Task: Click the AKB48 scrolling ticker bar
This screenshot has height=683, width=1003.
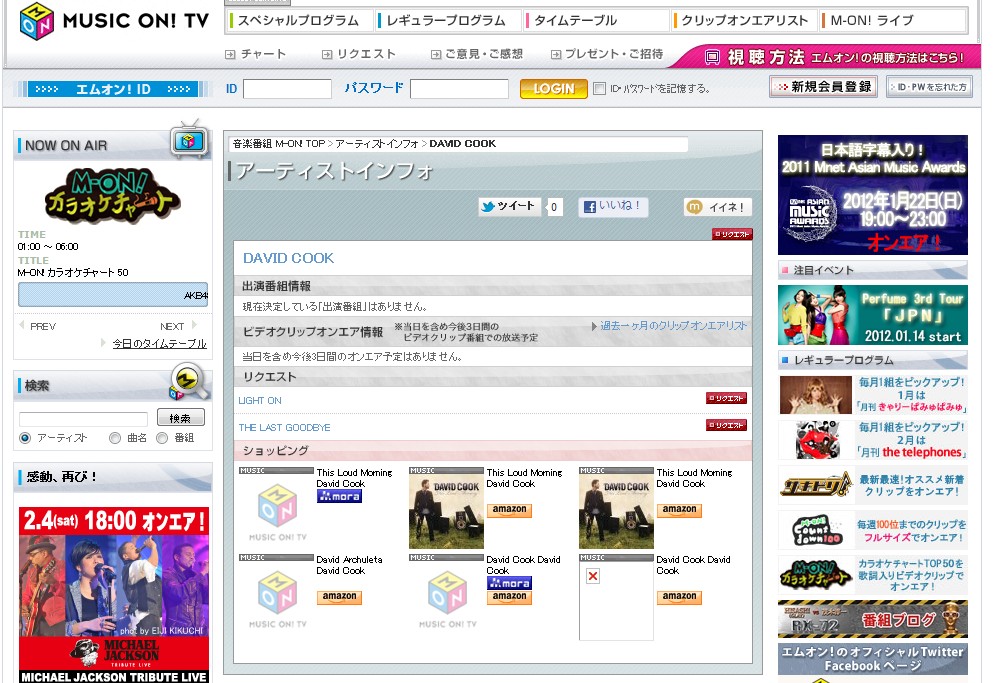Action: (113, 295)
